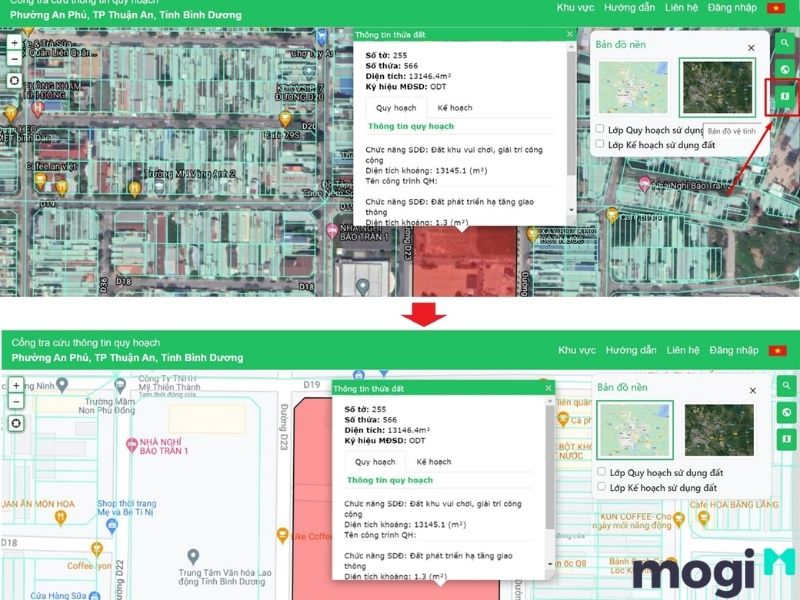
Task: Click the search icon in the lower map sidebar
Action: coord(787,386)
